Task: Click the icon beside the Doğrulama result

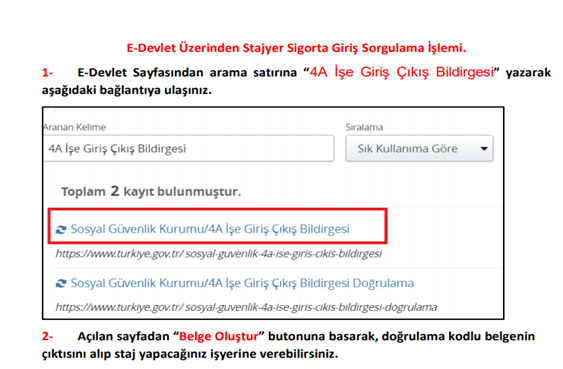Action: coord(61,284)
